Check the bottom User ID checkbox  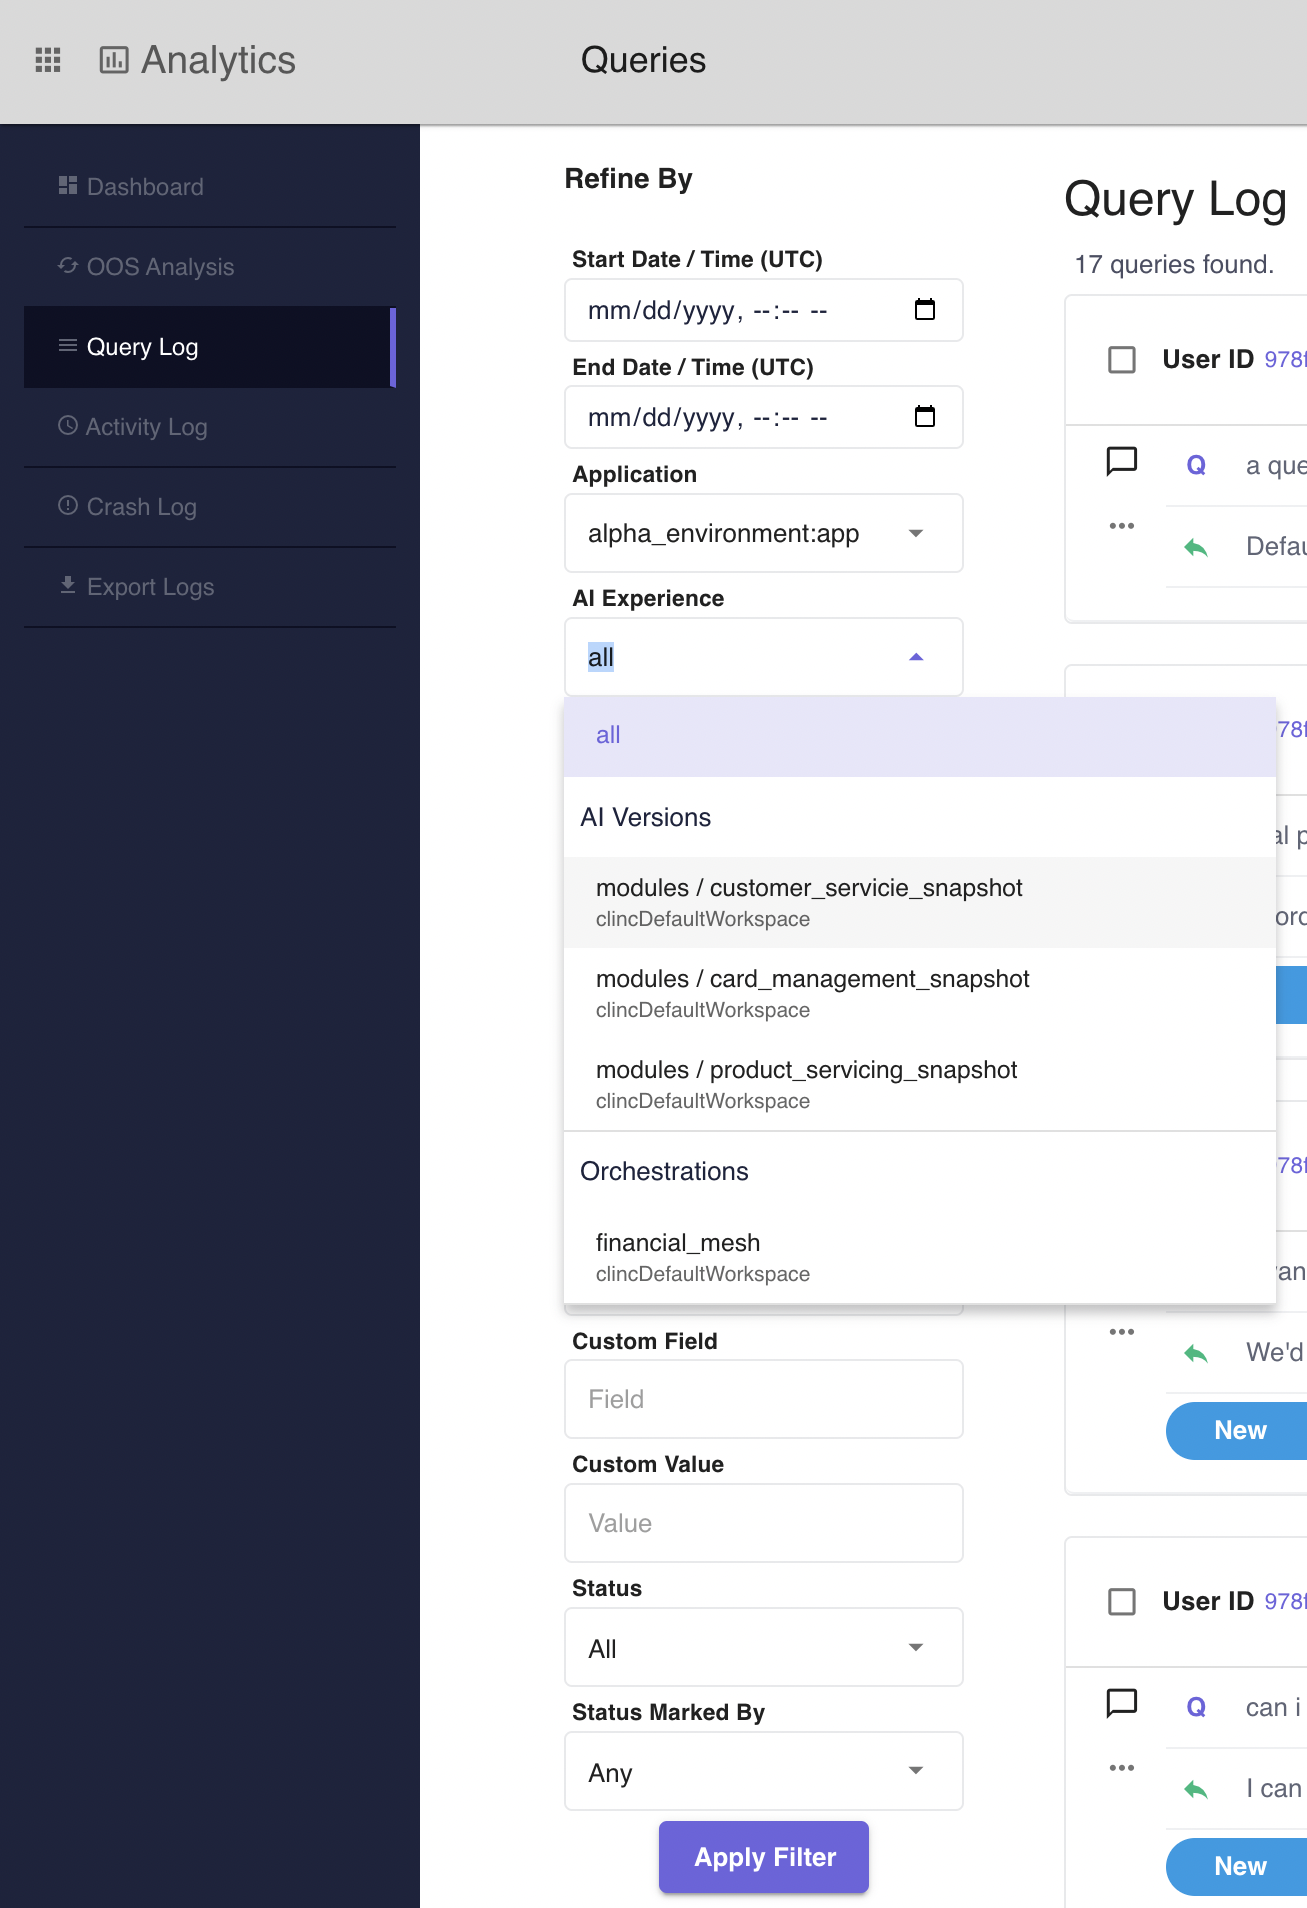[1122, 1601]
